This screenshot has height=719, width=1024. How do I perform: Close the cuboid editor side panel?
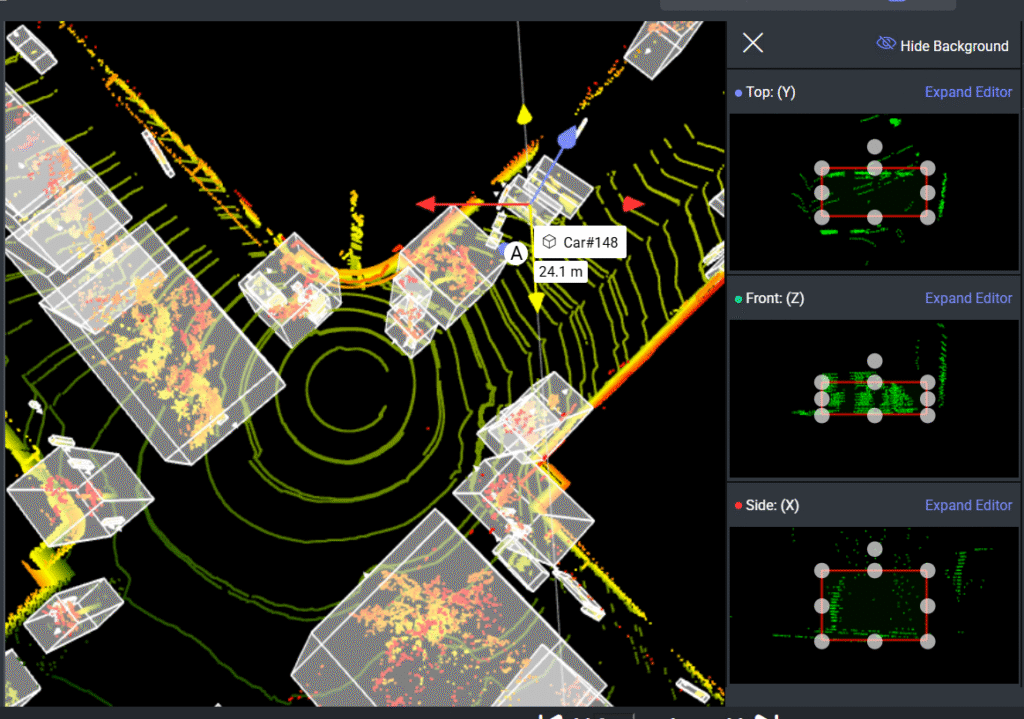coord(753,42)
